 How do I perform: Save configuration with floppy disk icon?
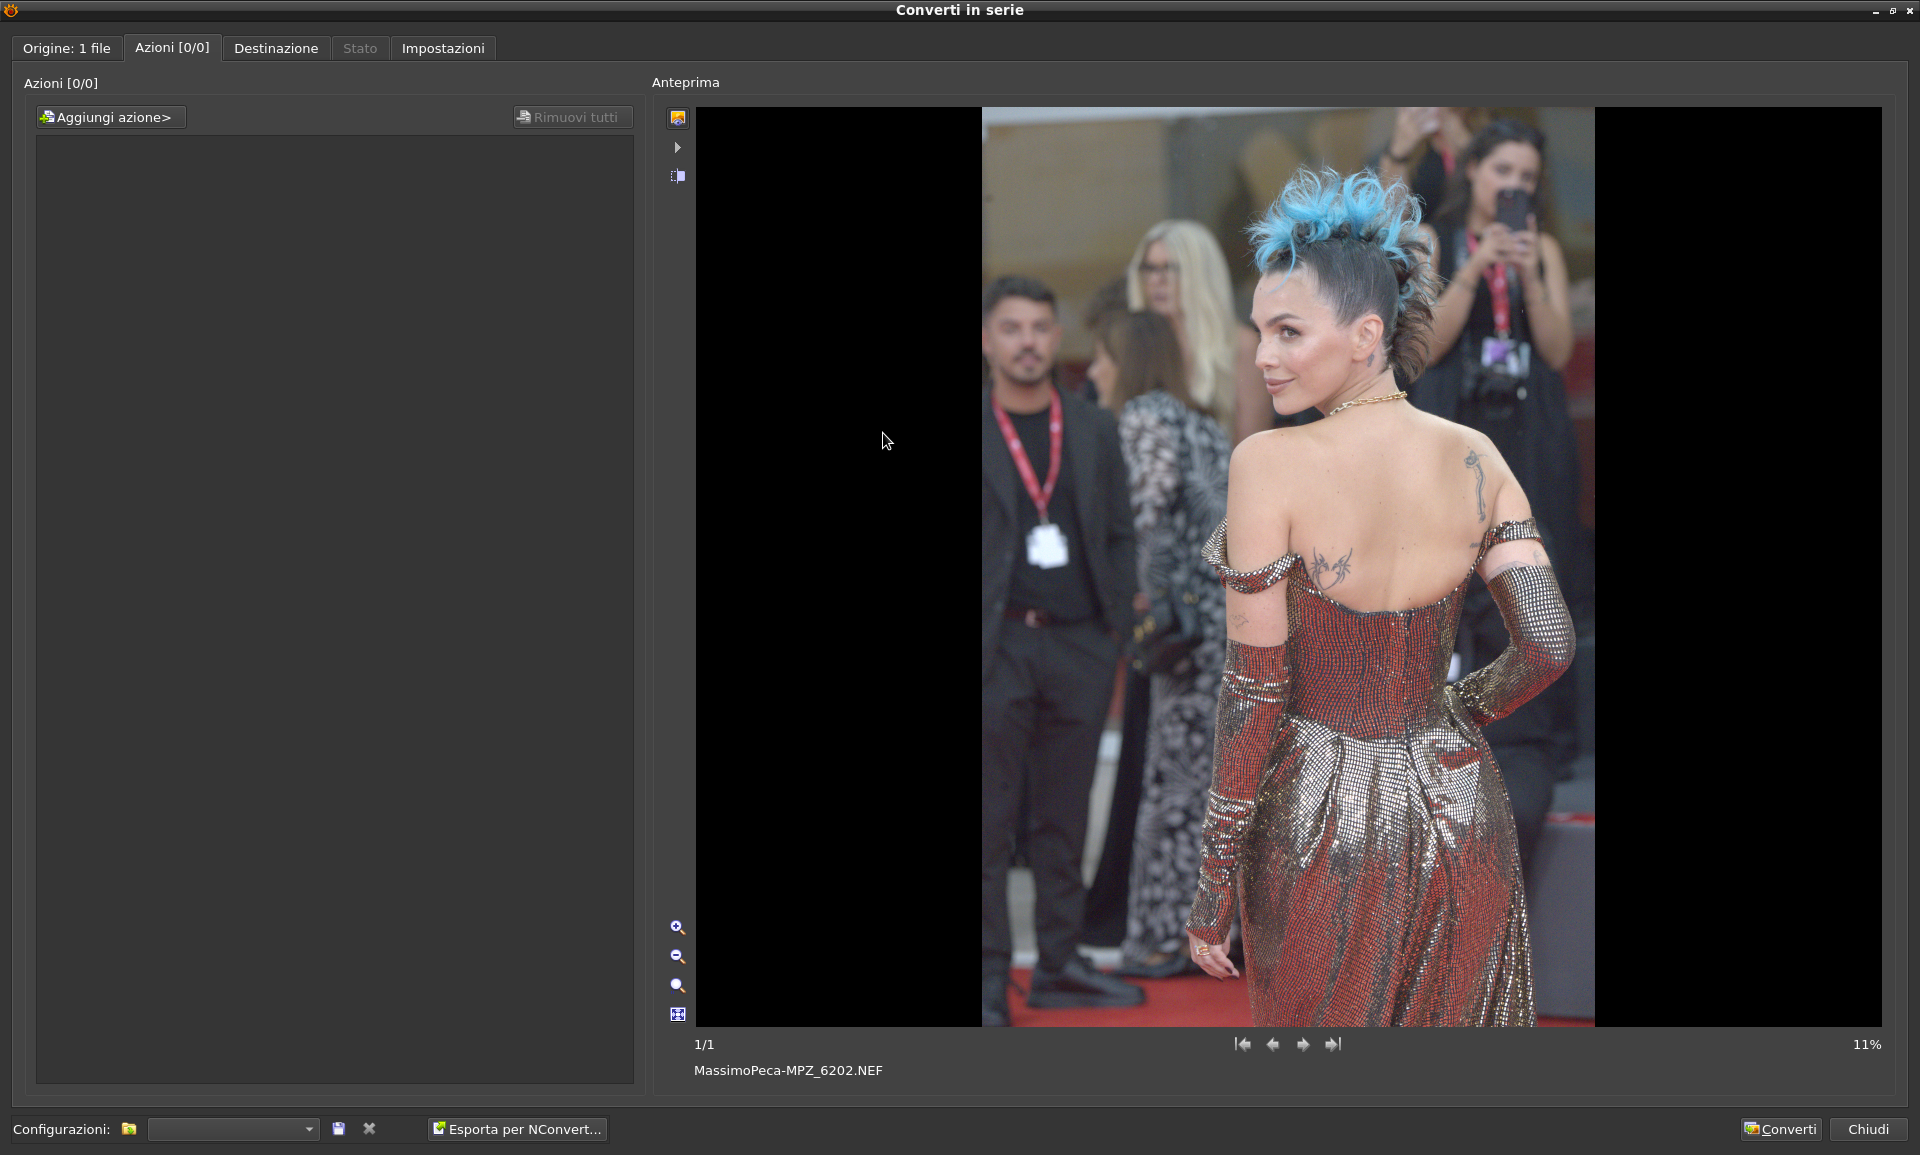(339, 1129)
